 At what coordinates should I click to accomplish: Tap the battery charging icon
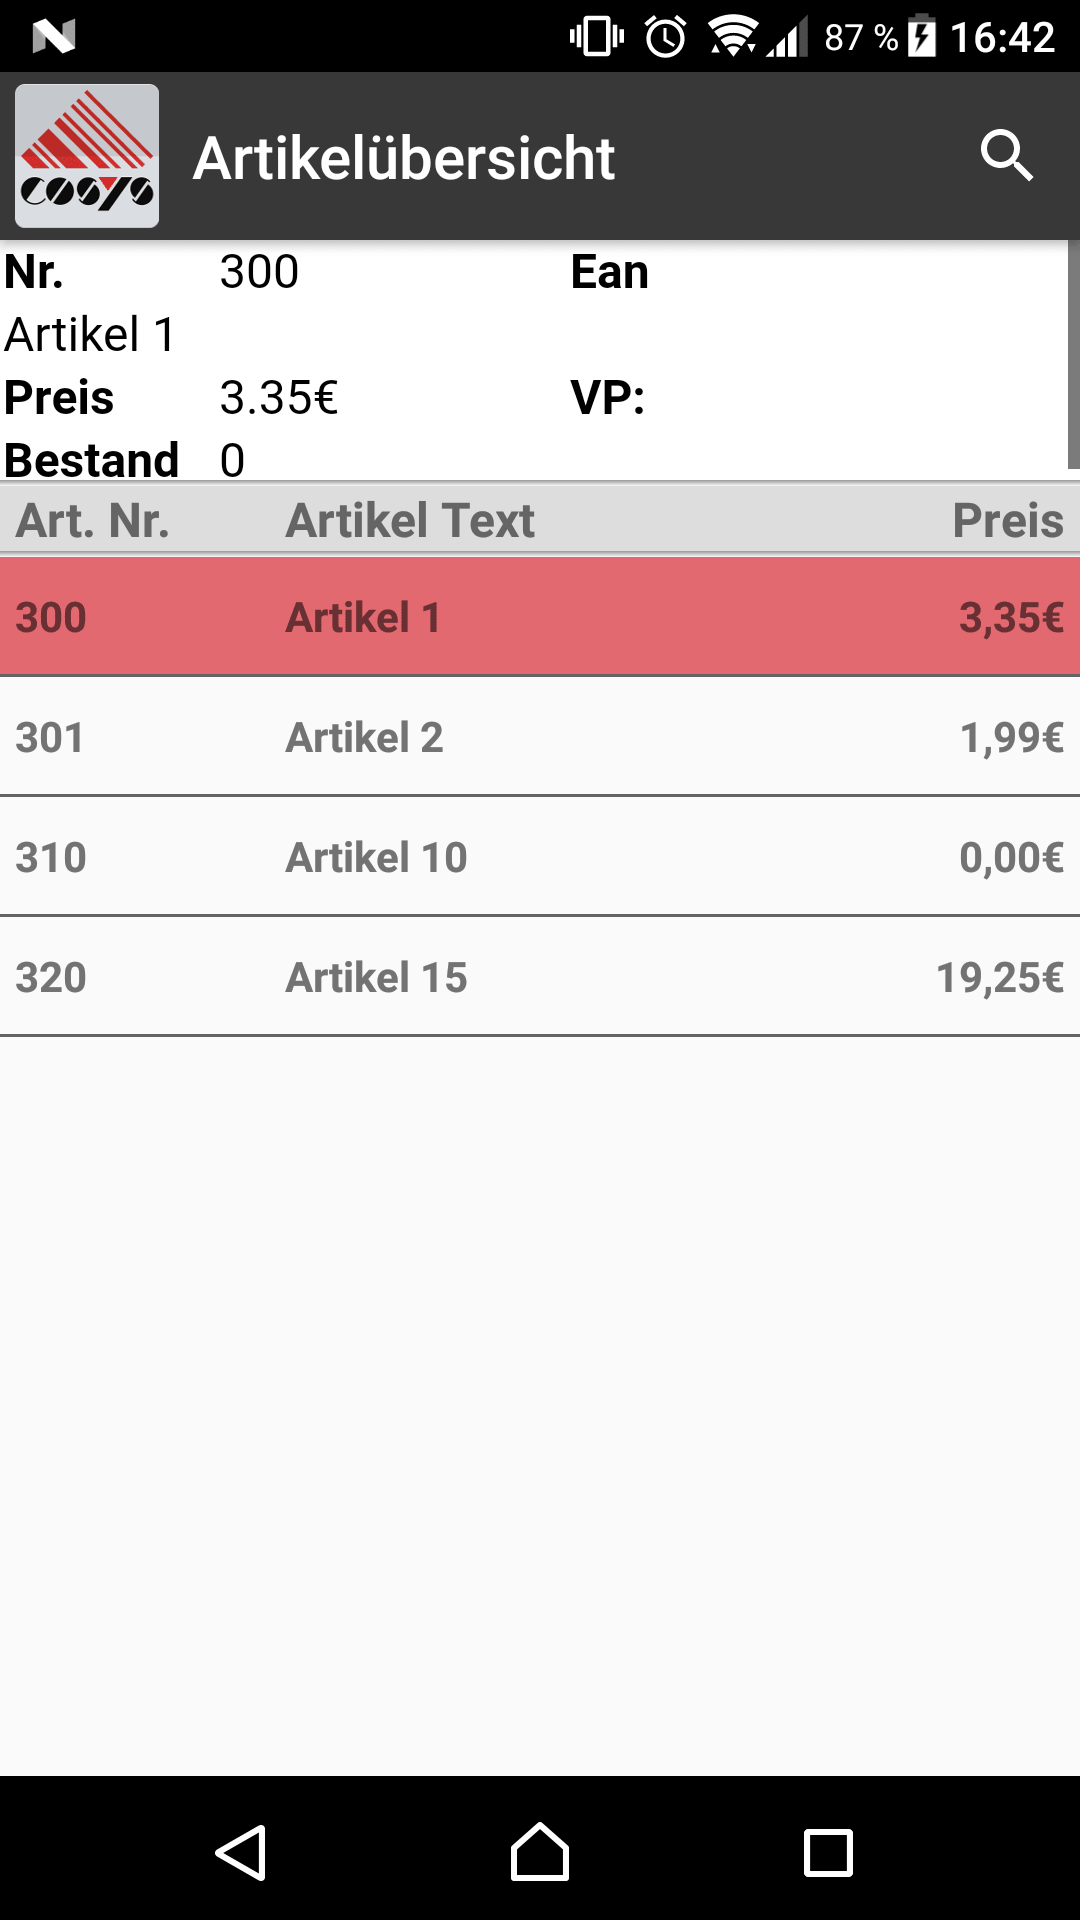click(x=922, y=36)
